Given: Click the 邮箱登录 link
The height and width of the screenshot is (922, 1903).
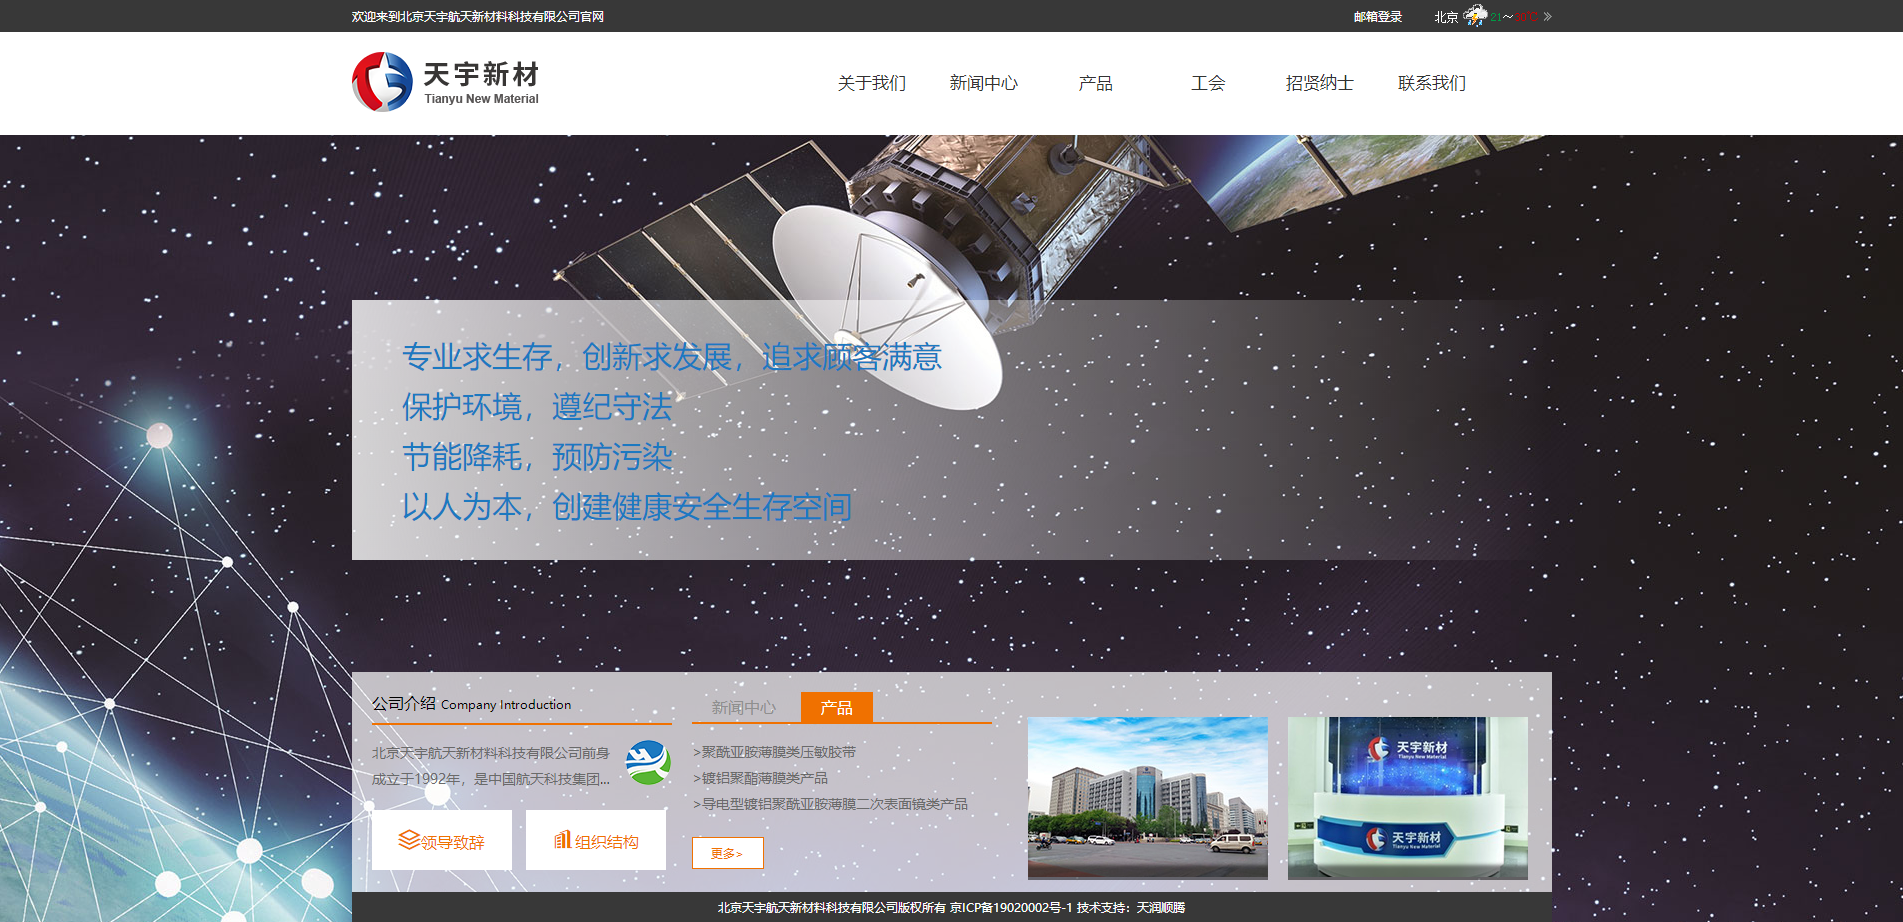Looking at the screenshot, I should pos(1378,17).
